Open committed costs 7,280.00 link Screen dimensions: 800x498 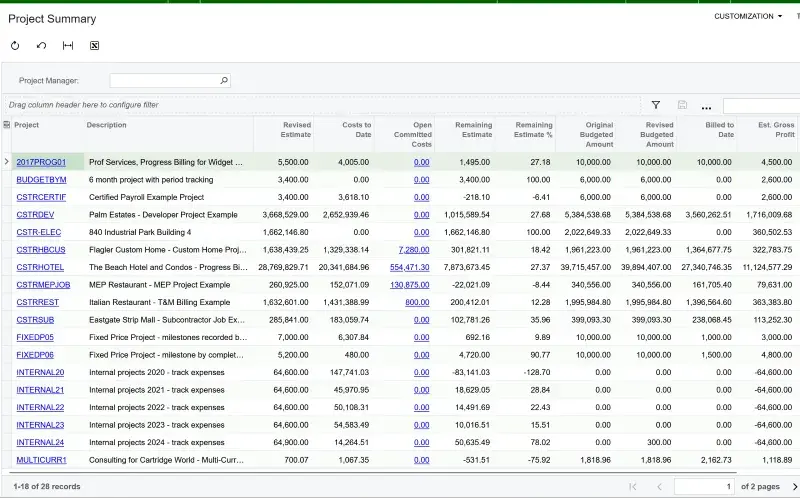click(x=414, y=250)
